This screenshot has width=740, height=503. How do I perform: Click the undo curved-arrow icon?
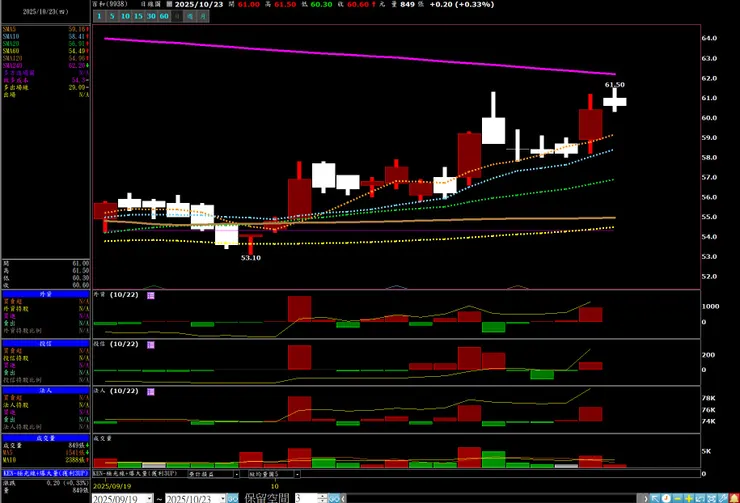tap(700, 498)
